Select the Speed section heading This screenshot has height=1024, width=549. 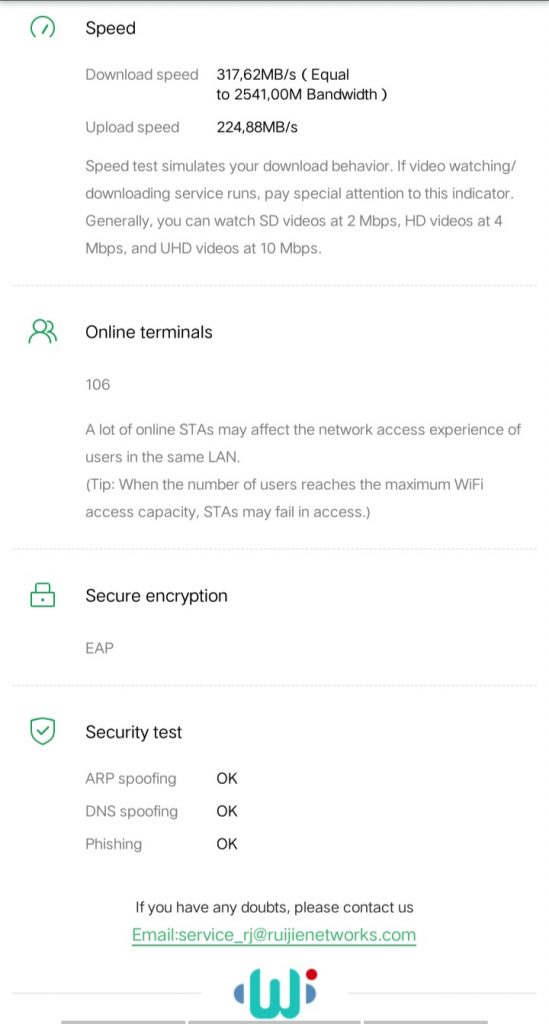110,29
